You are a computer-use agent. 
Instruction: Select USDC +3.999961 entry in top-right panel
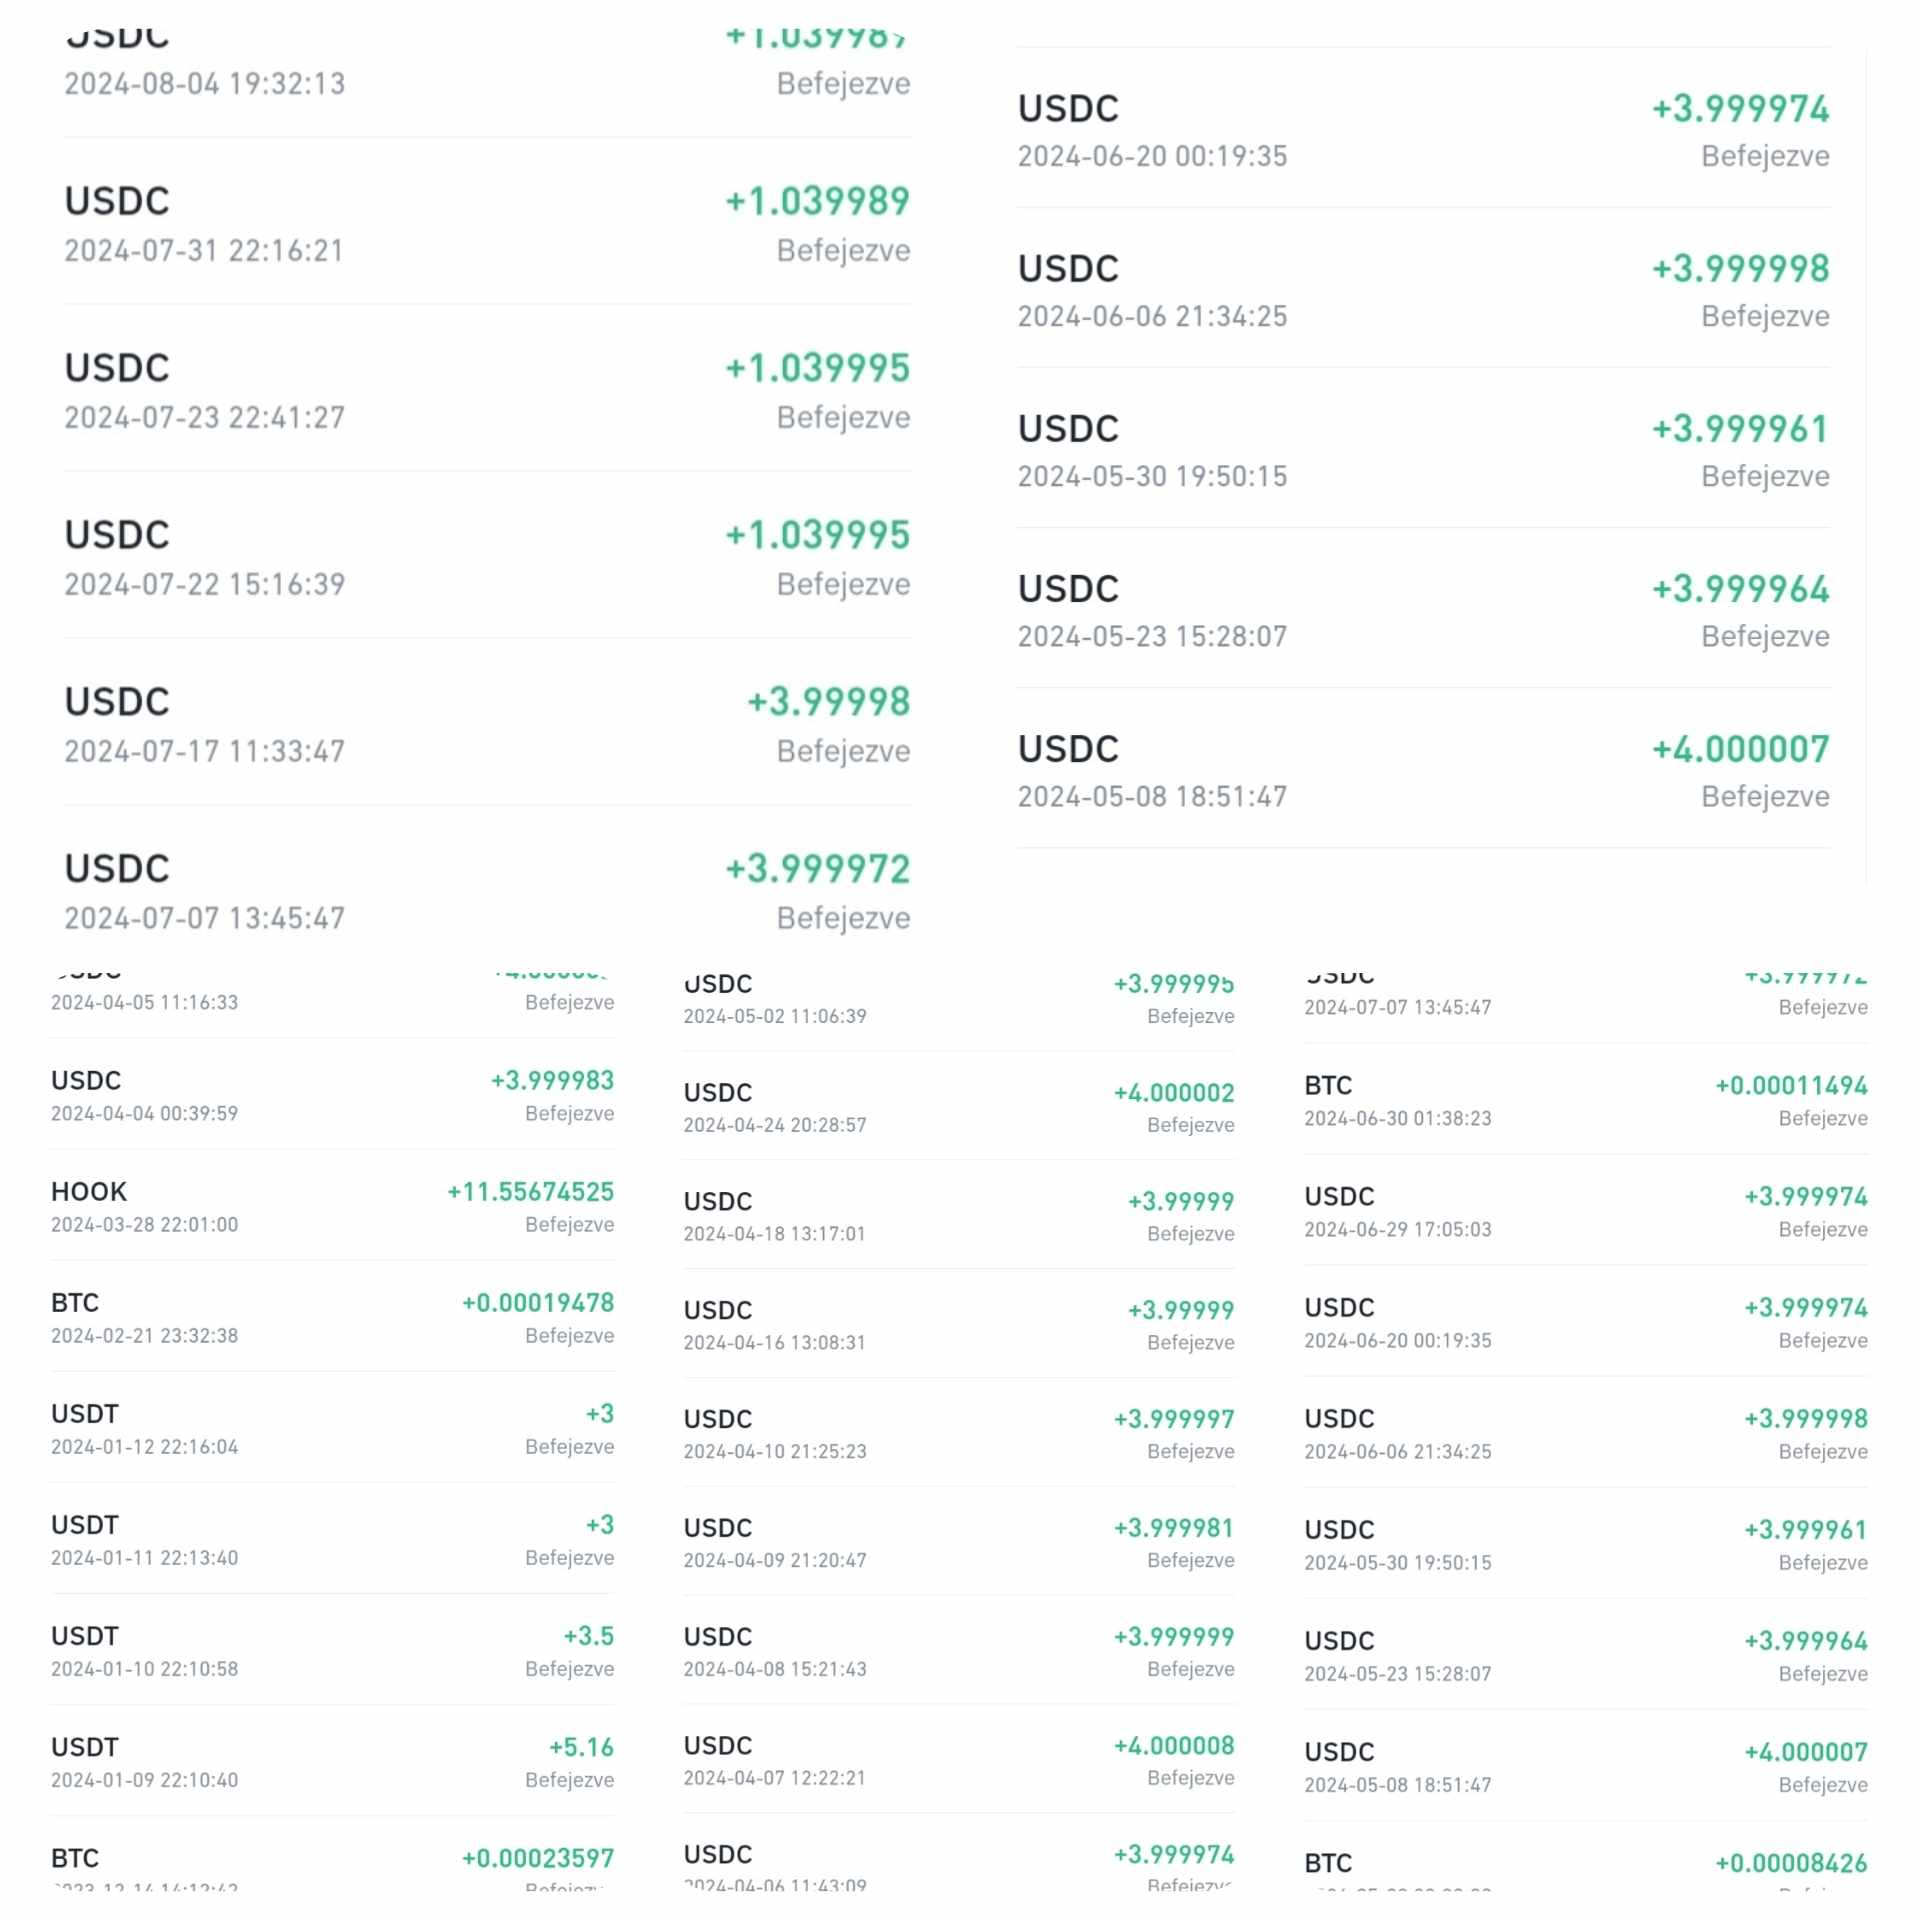(1423, 449)
